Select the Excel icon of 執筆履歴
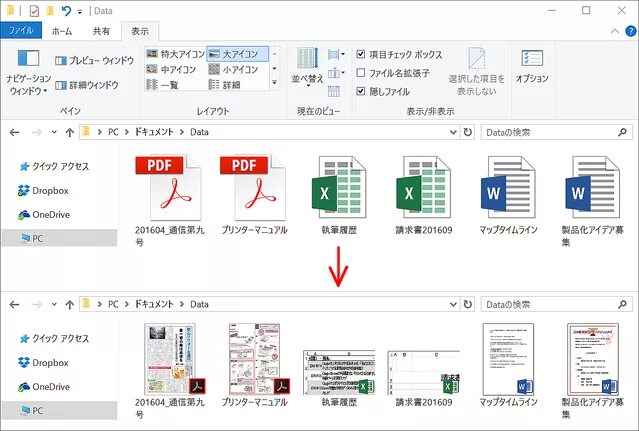 point(339,187)
